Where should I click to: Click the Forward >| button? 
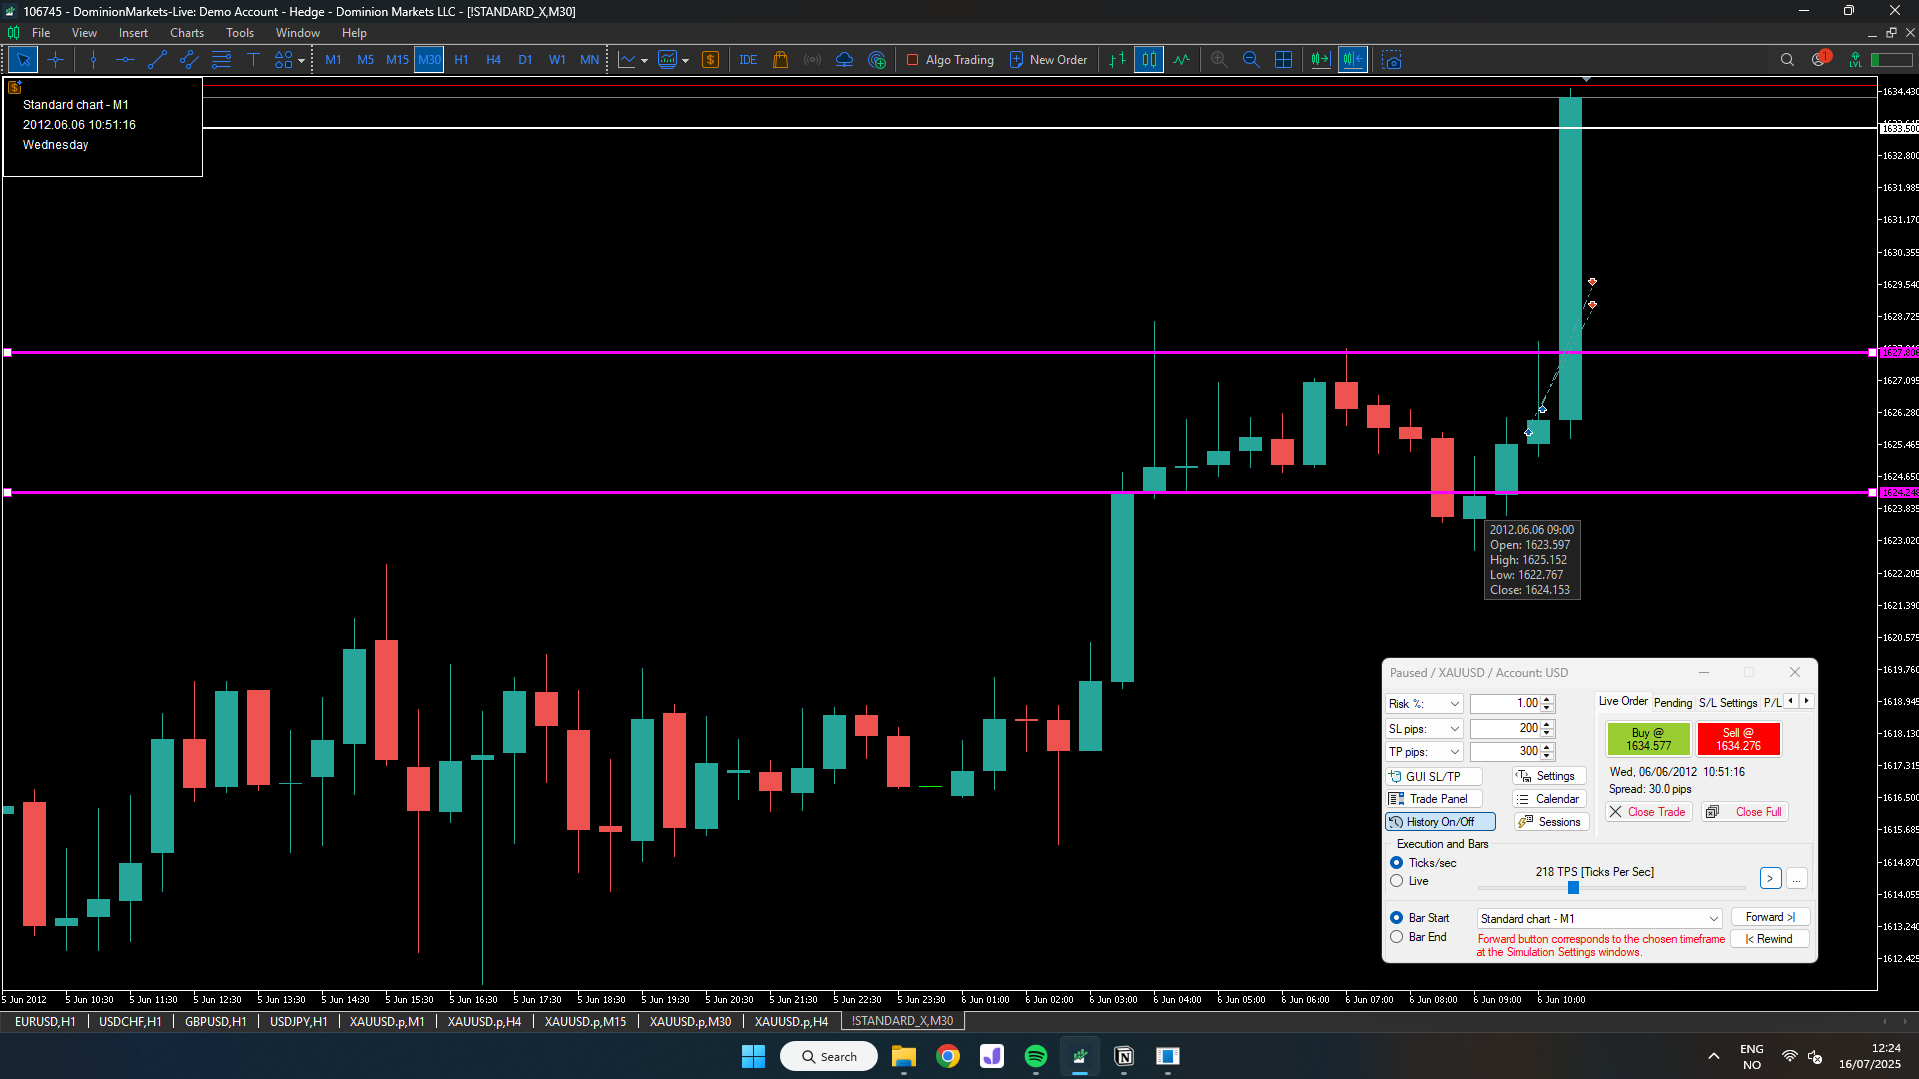(1770, 917)
